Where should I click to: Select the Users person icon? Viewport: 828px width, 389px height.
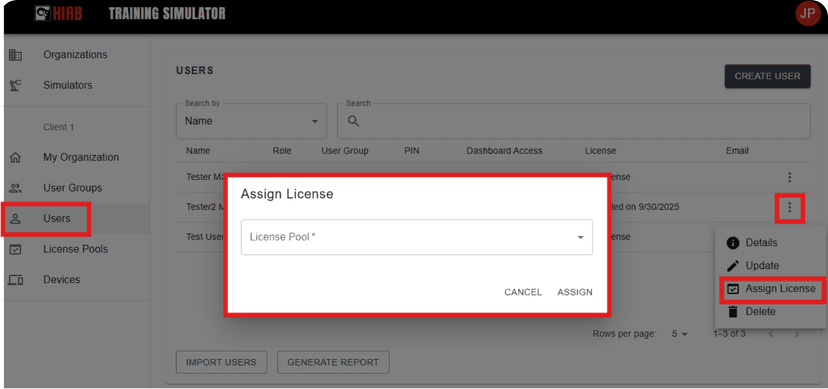pos(15,219)
